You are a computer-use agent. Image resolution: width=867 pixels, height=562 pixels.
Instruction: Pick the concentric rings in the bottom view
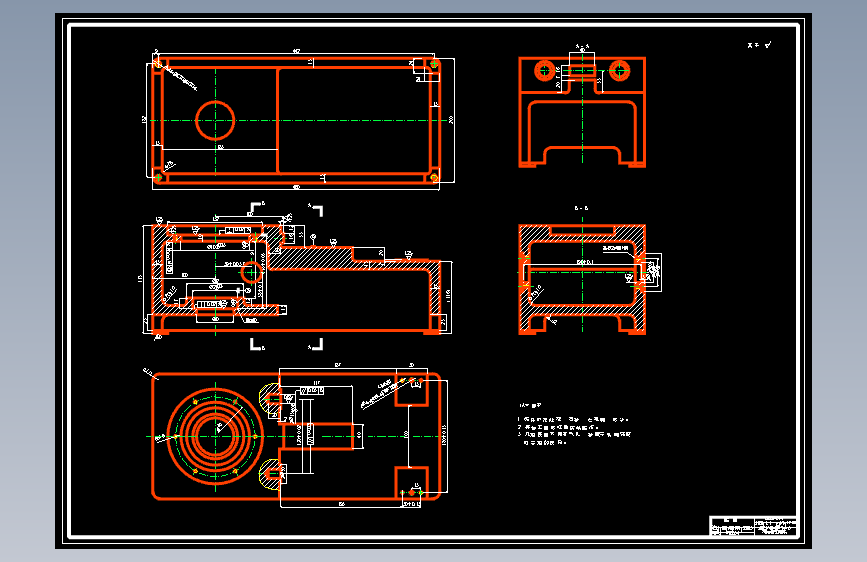tap(215, 436)
